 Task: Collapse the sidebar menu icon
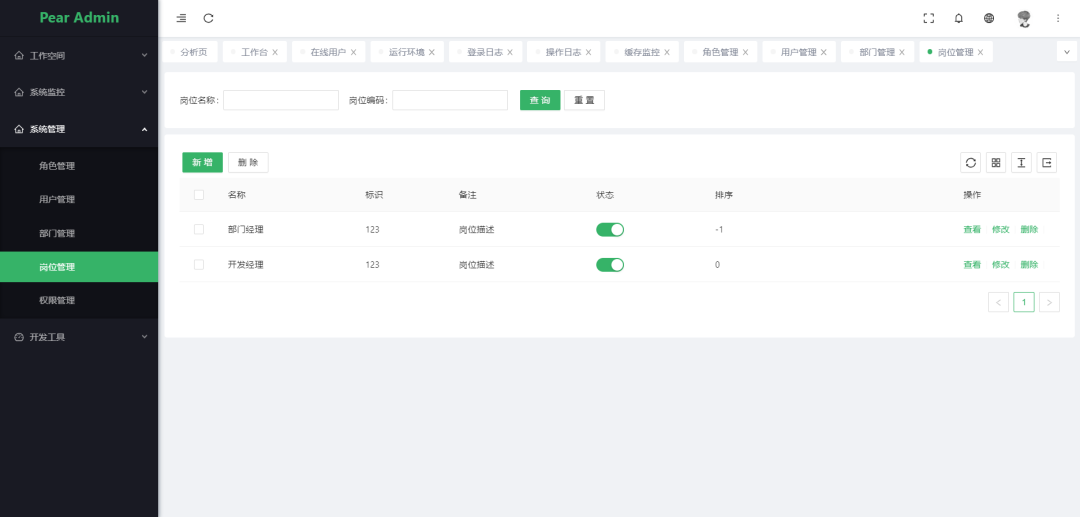[181, 18]
